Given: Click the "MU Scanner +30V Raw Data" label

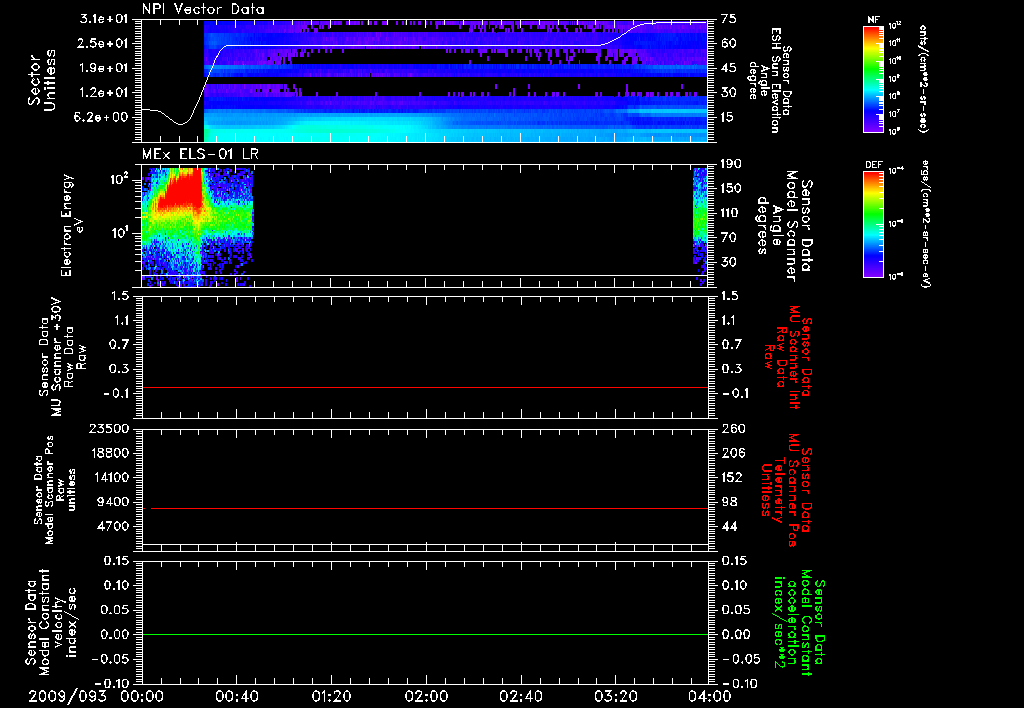Looking at the screenshot, I should click(62, 357).
